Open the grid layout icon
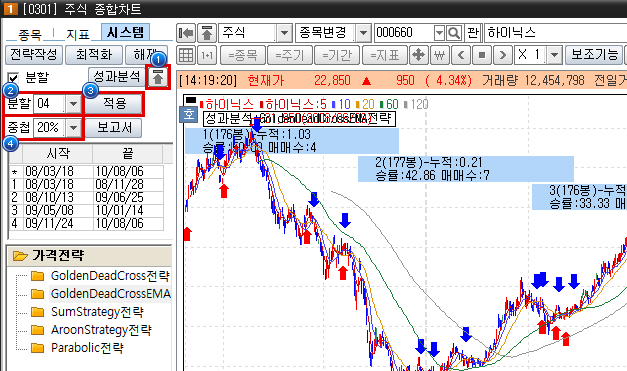The width and height of the screenshot is (627, 371). click(186, 55)
